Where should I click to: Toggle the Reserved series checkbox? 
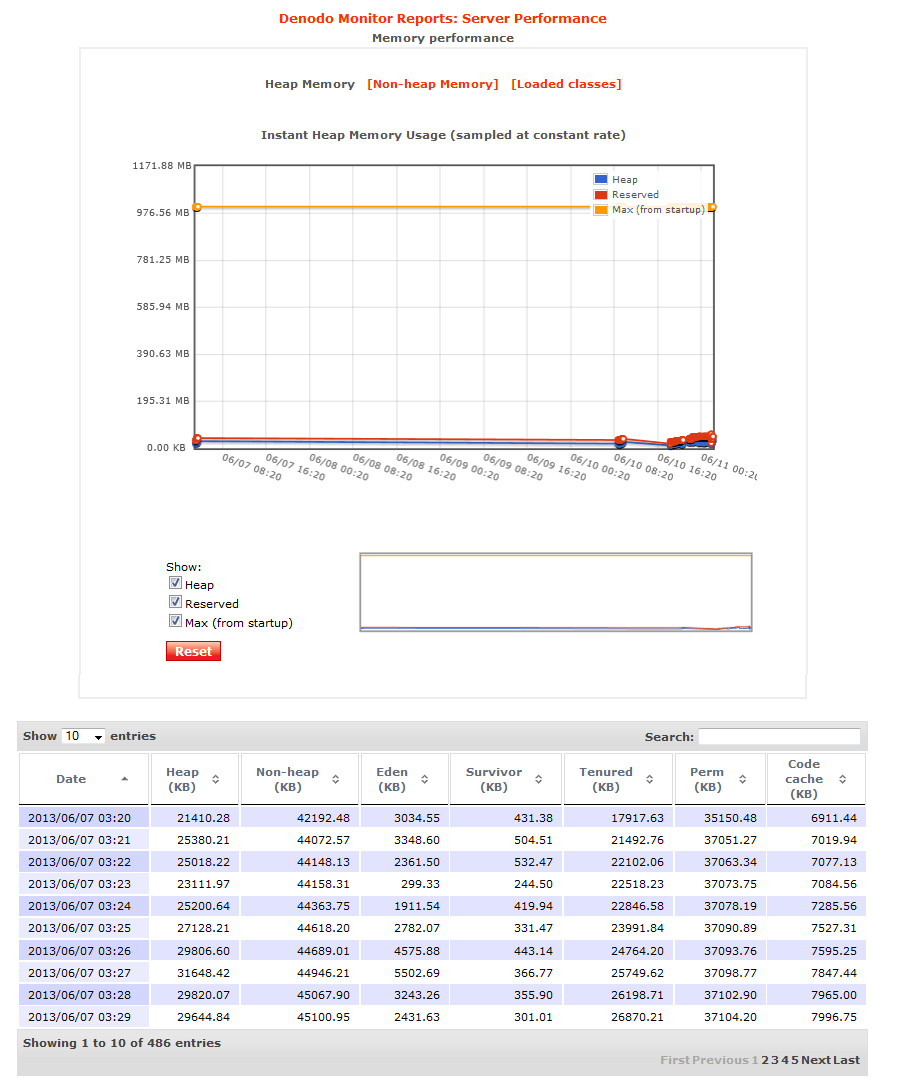175,602
